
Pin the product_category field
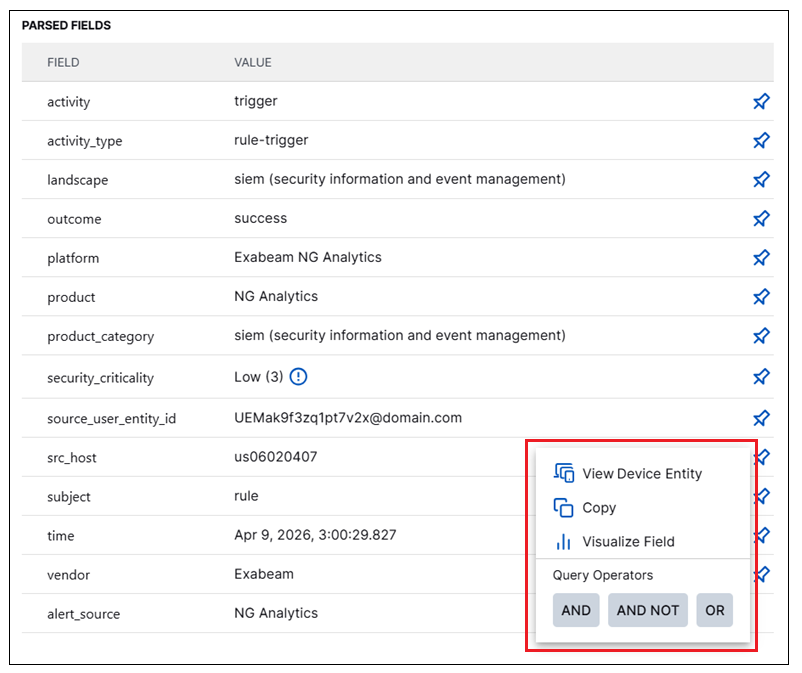(761, 335)
